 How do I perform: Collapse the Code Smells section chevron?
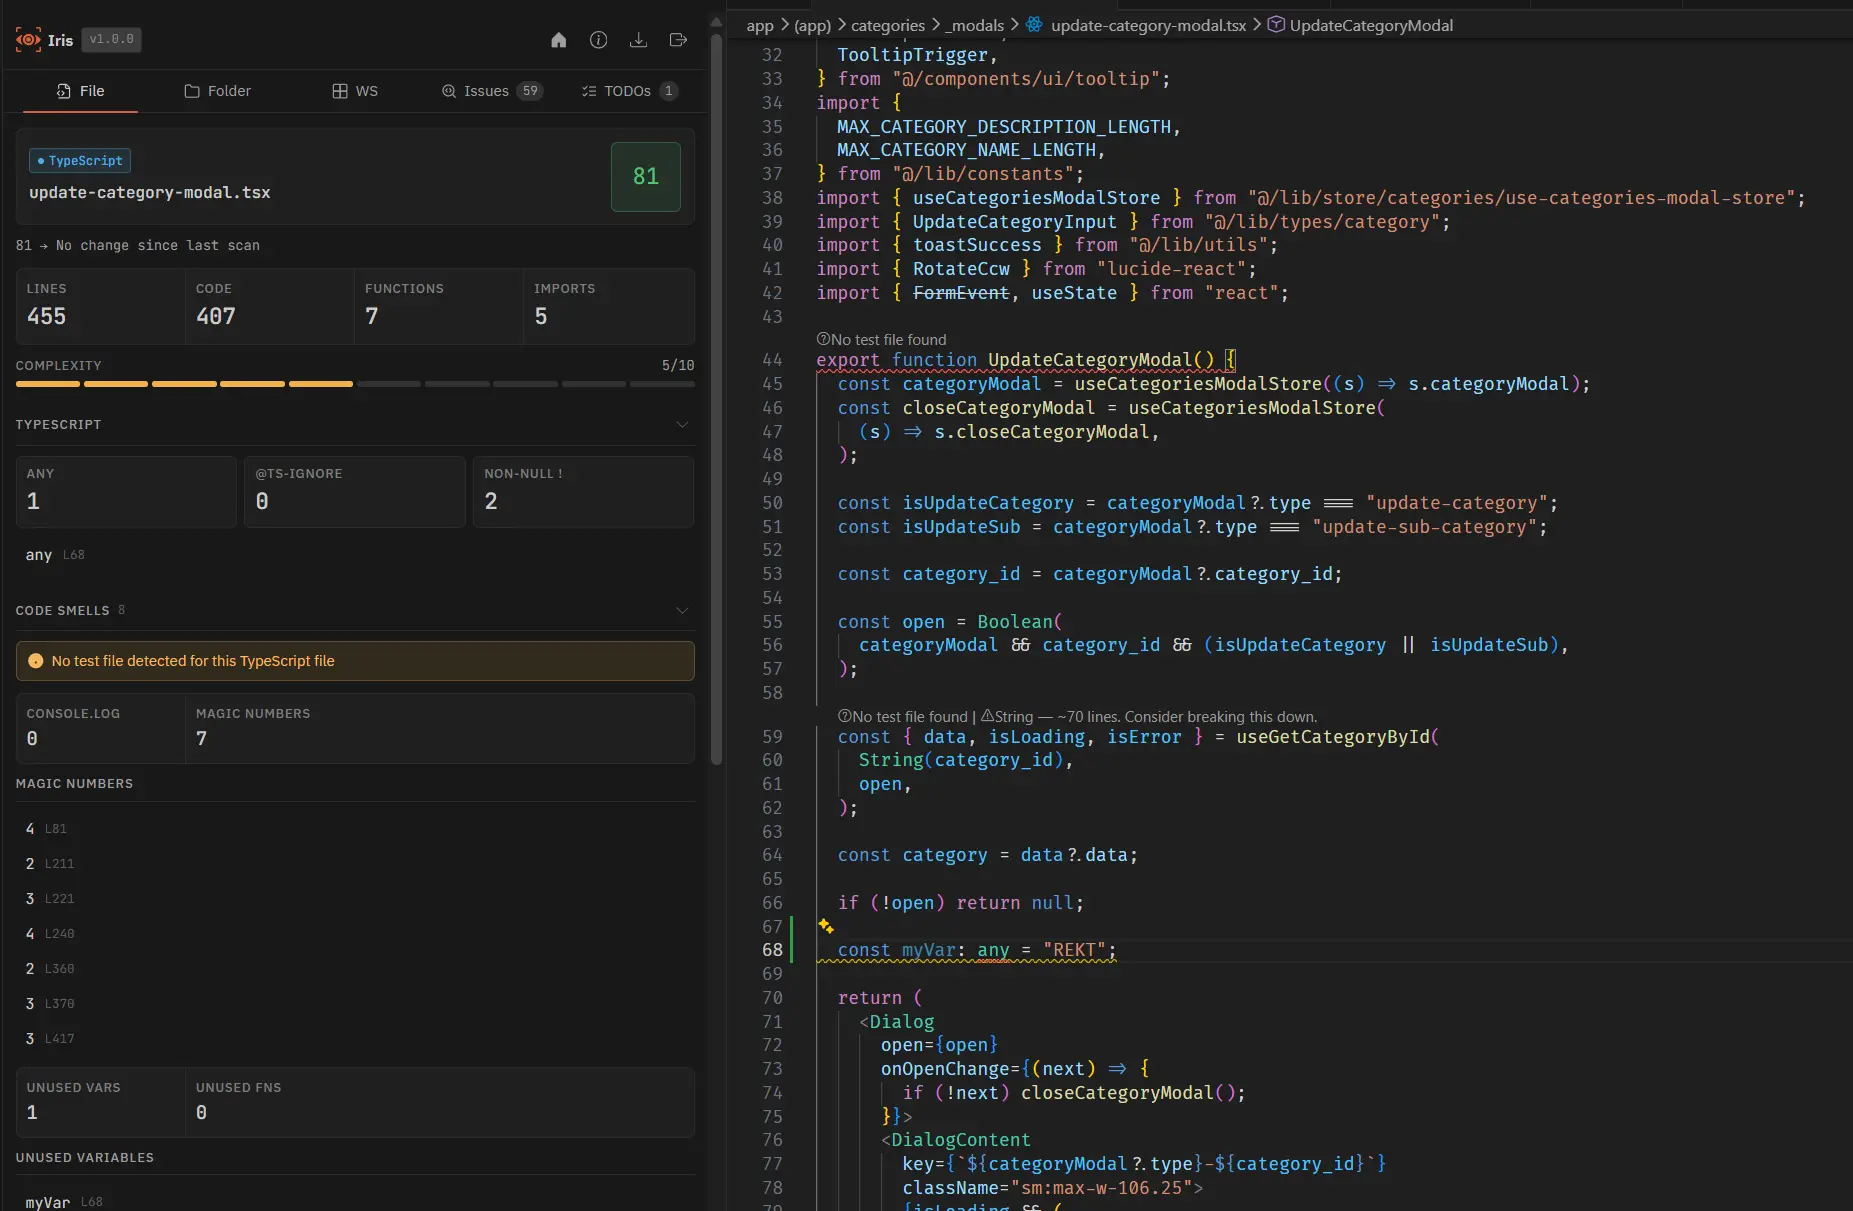click(682, 611)
